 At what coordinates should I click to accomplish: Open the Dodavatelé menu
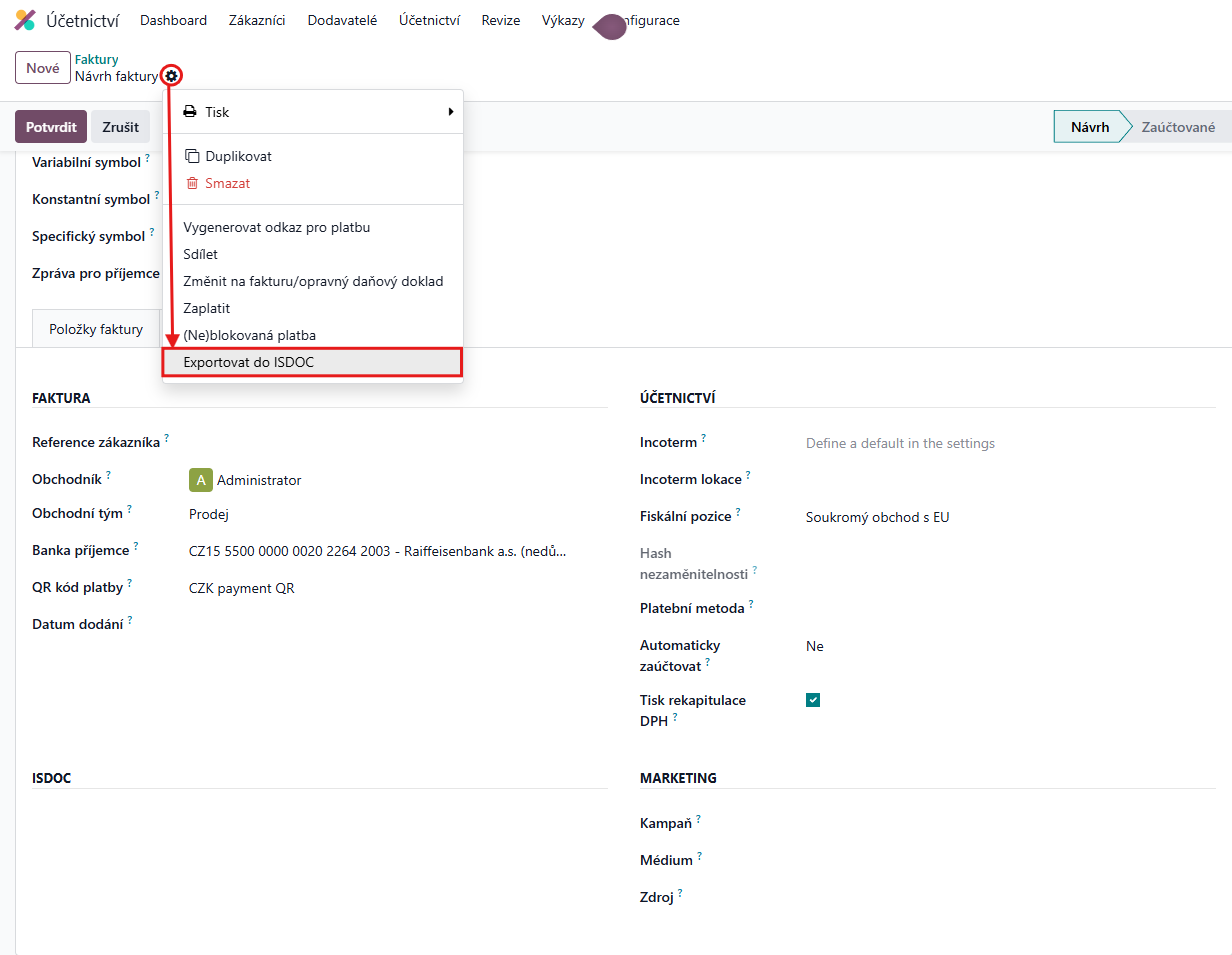tap(342, 20)
